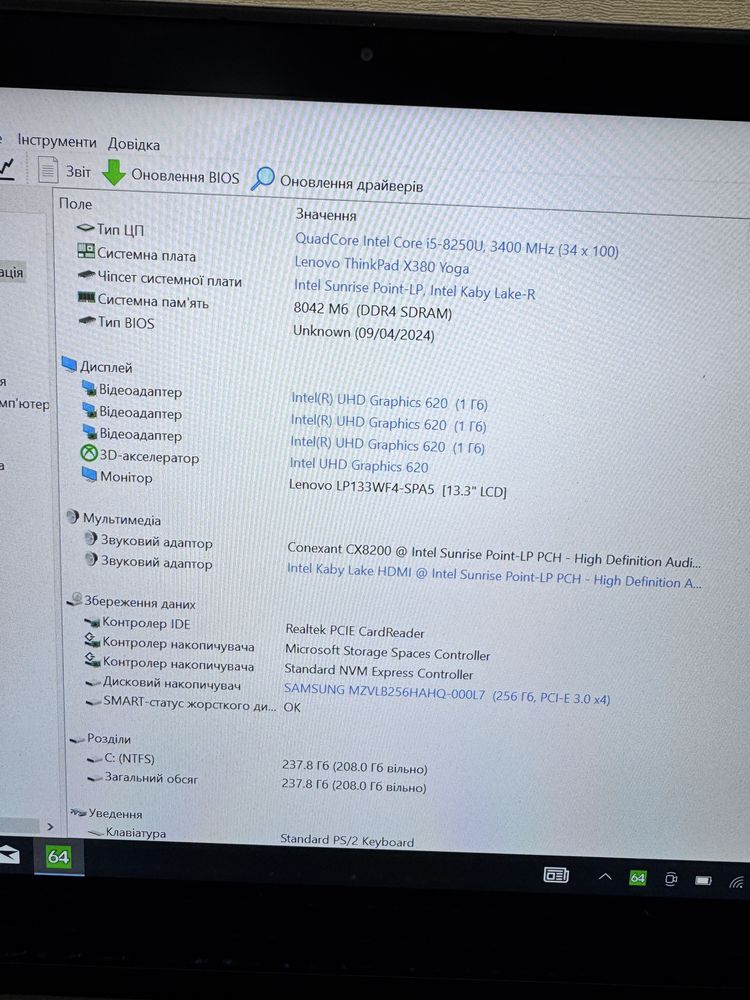Open the Intel UHD Graphics 620 3D-accelerator link
The width and height of the screenshot is (750, 1000).
click(x=358, y=465)
